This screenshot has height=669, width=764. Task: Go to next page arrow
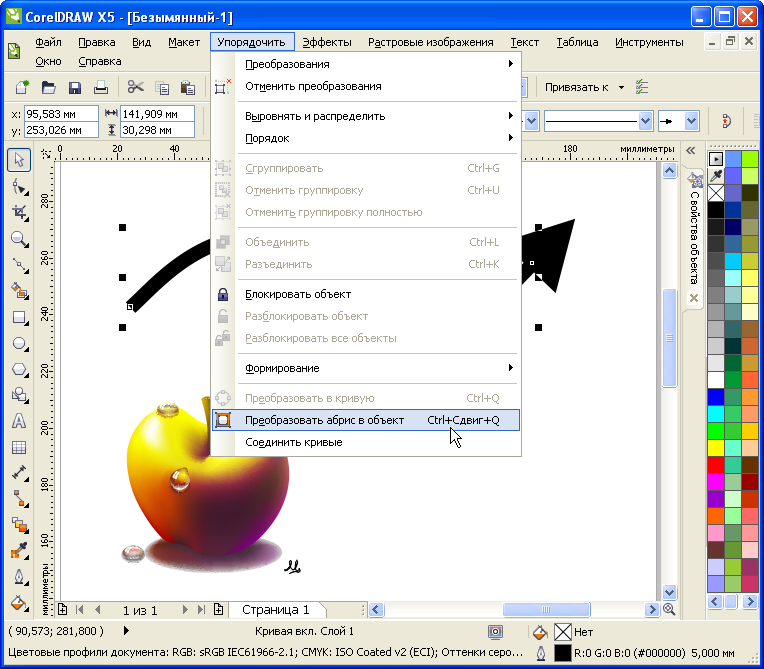(185, 610)
